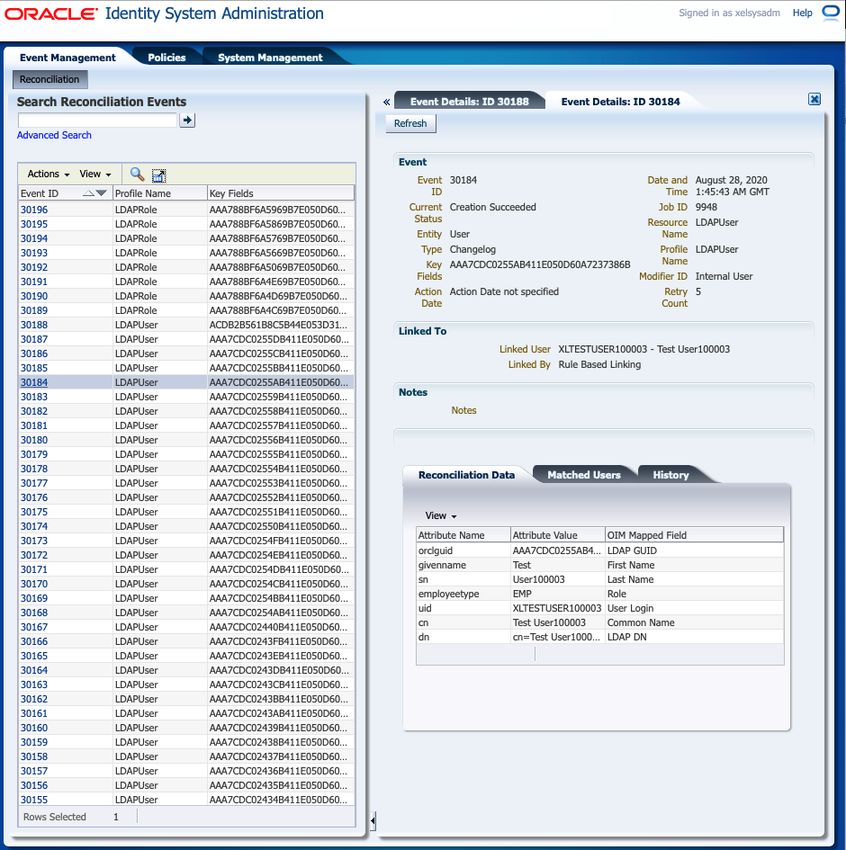Sort Event ID ascending arrow
The image size is (846, 850).
point(88,194)
